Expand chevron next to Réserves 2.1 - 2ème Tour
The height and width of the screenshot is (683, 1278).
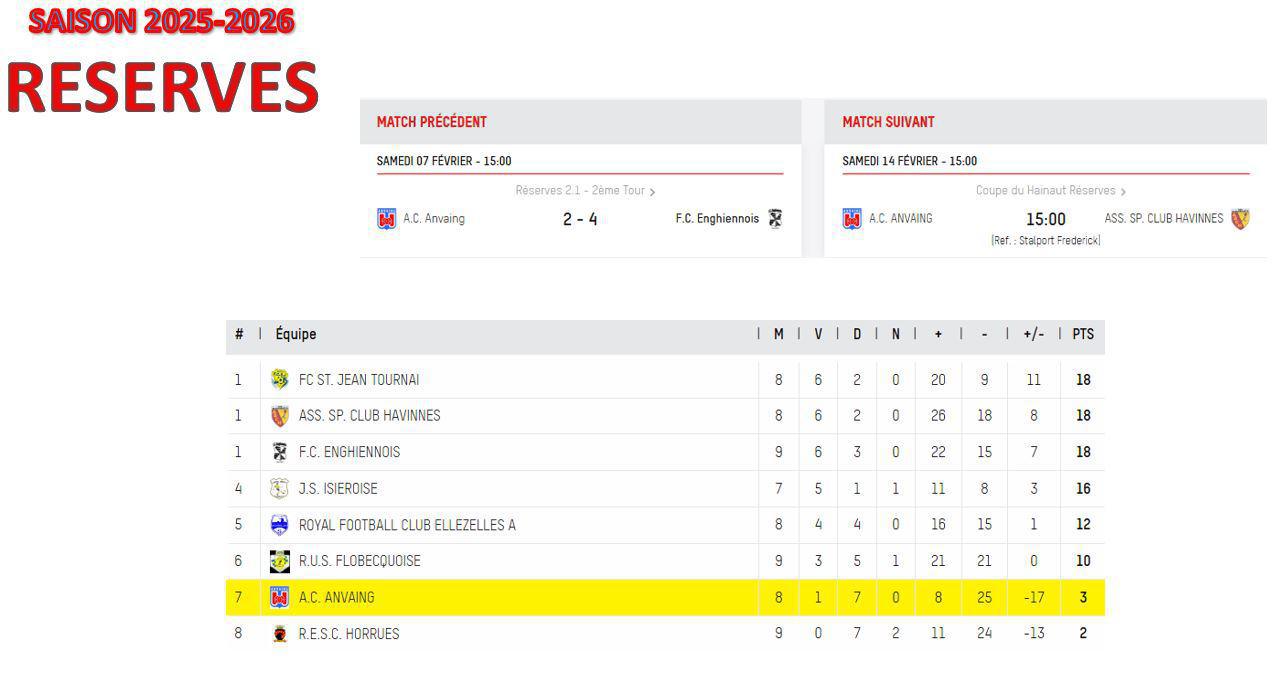tap(652, 191)
